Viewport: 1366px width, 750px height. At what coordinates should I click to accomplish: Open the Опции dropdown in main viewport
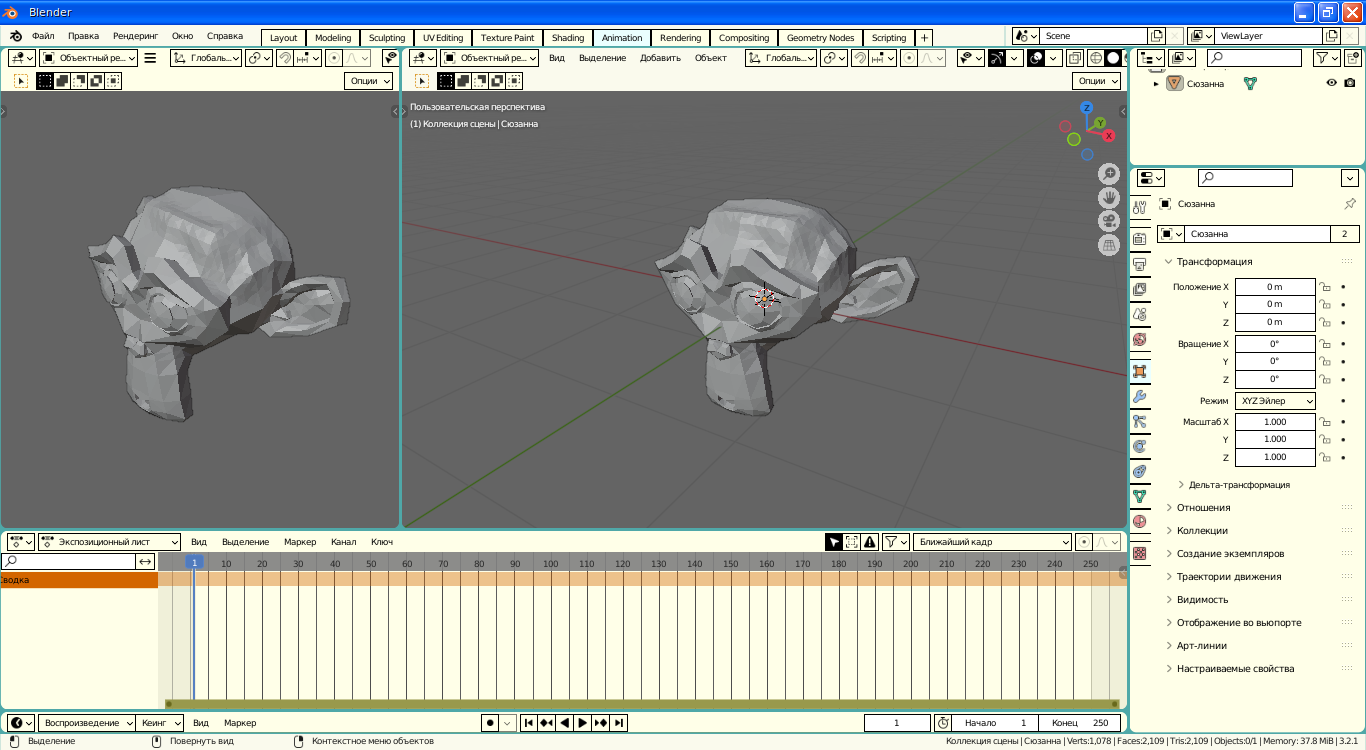[1097, 81]
